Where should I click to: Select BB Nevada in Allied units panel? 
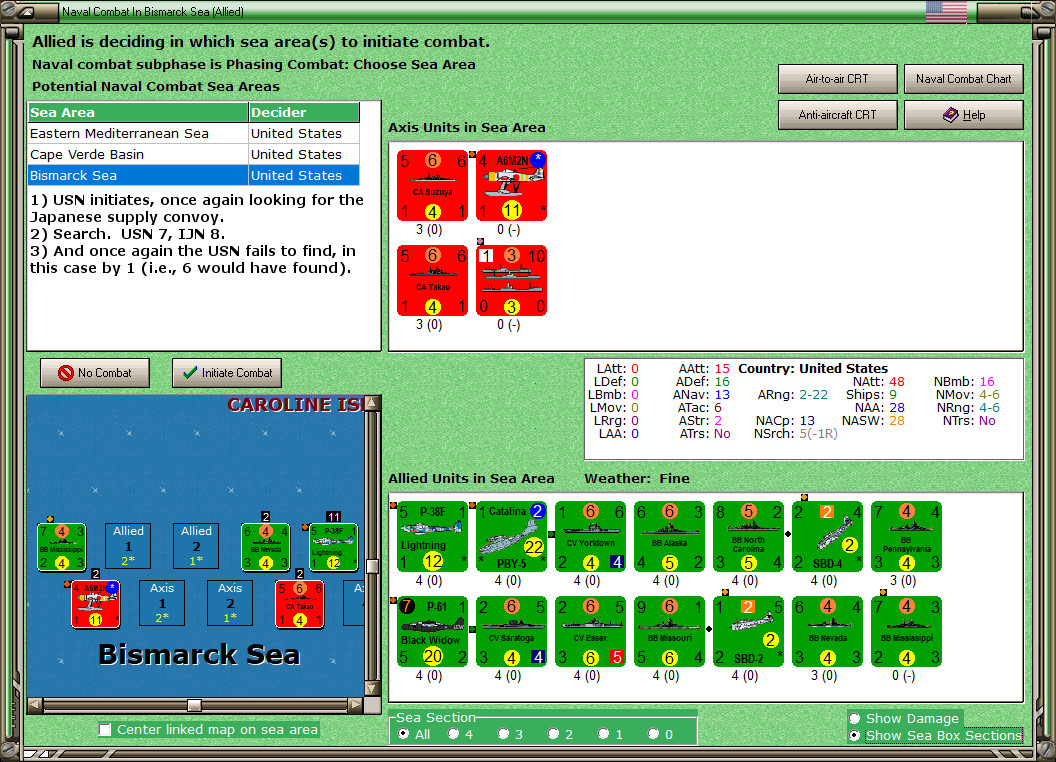click(828, 631)
